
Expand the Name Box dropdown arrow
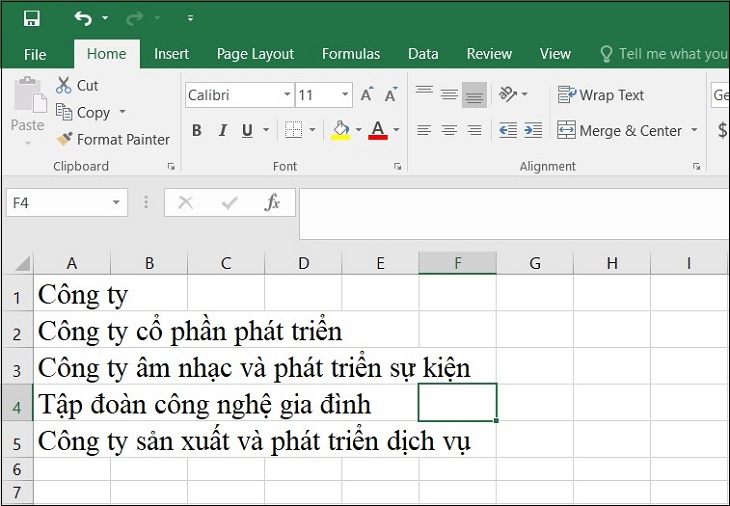(x=116, y=202)
